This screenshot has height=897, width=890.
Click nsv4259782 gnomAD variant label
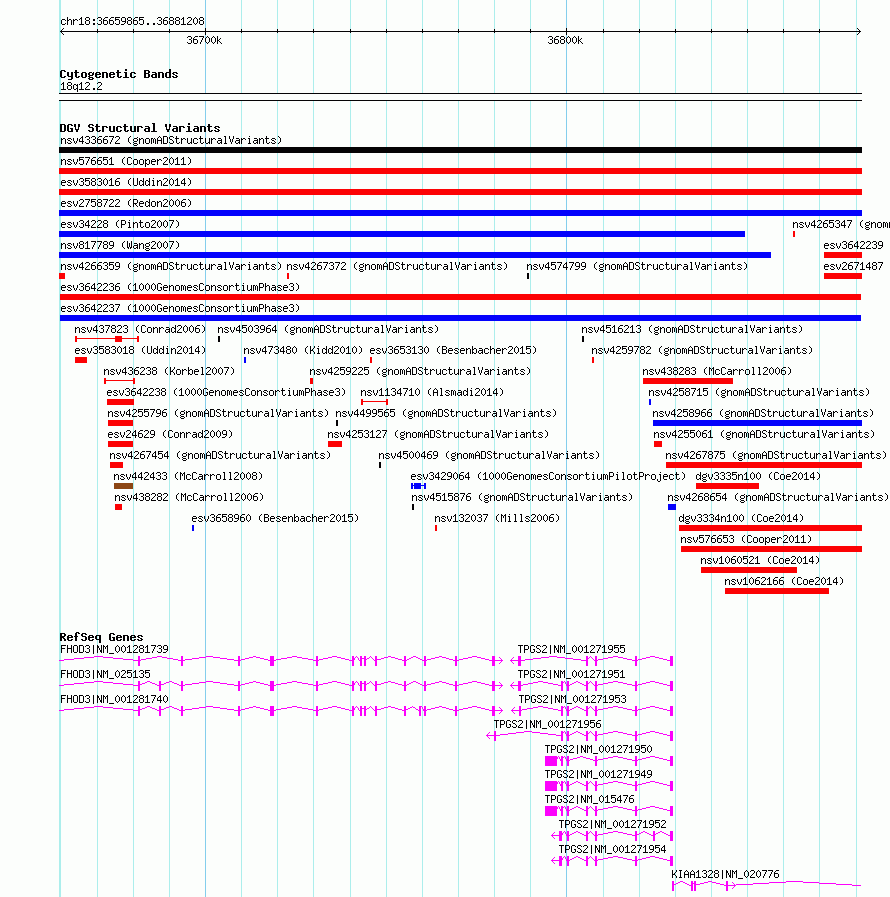pos(702,350)
